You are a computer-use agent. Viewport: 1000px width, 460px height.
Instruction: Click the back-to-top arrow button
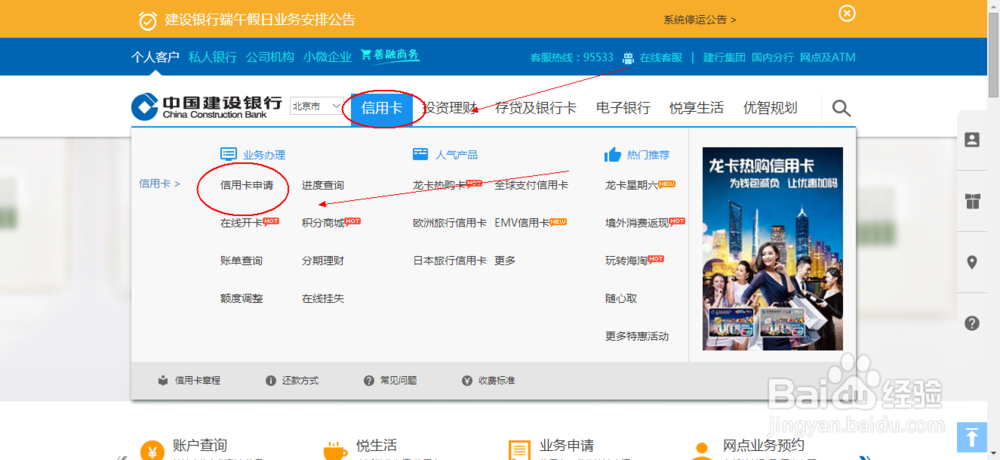click(x=972, y=438)
